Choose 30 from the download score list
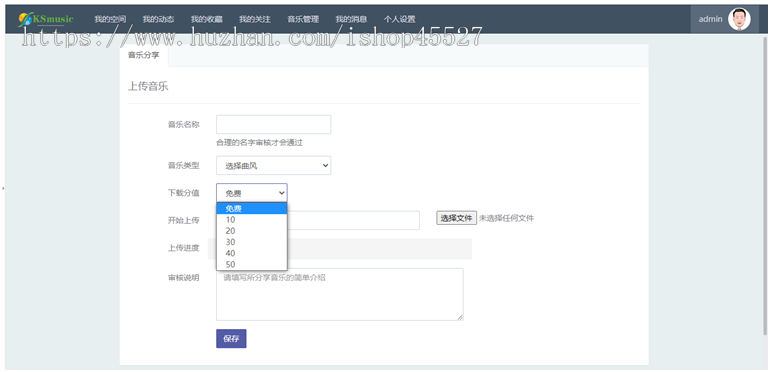 pos(252,242)
